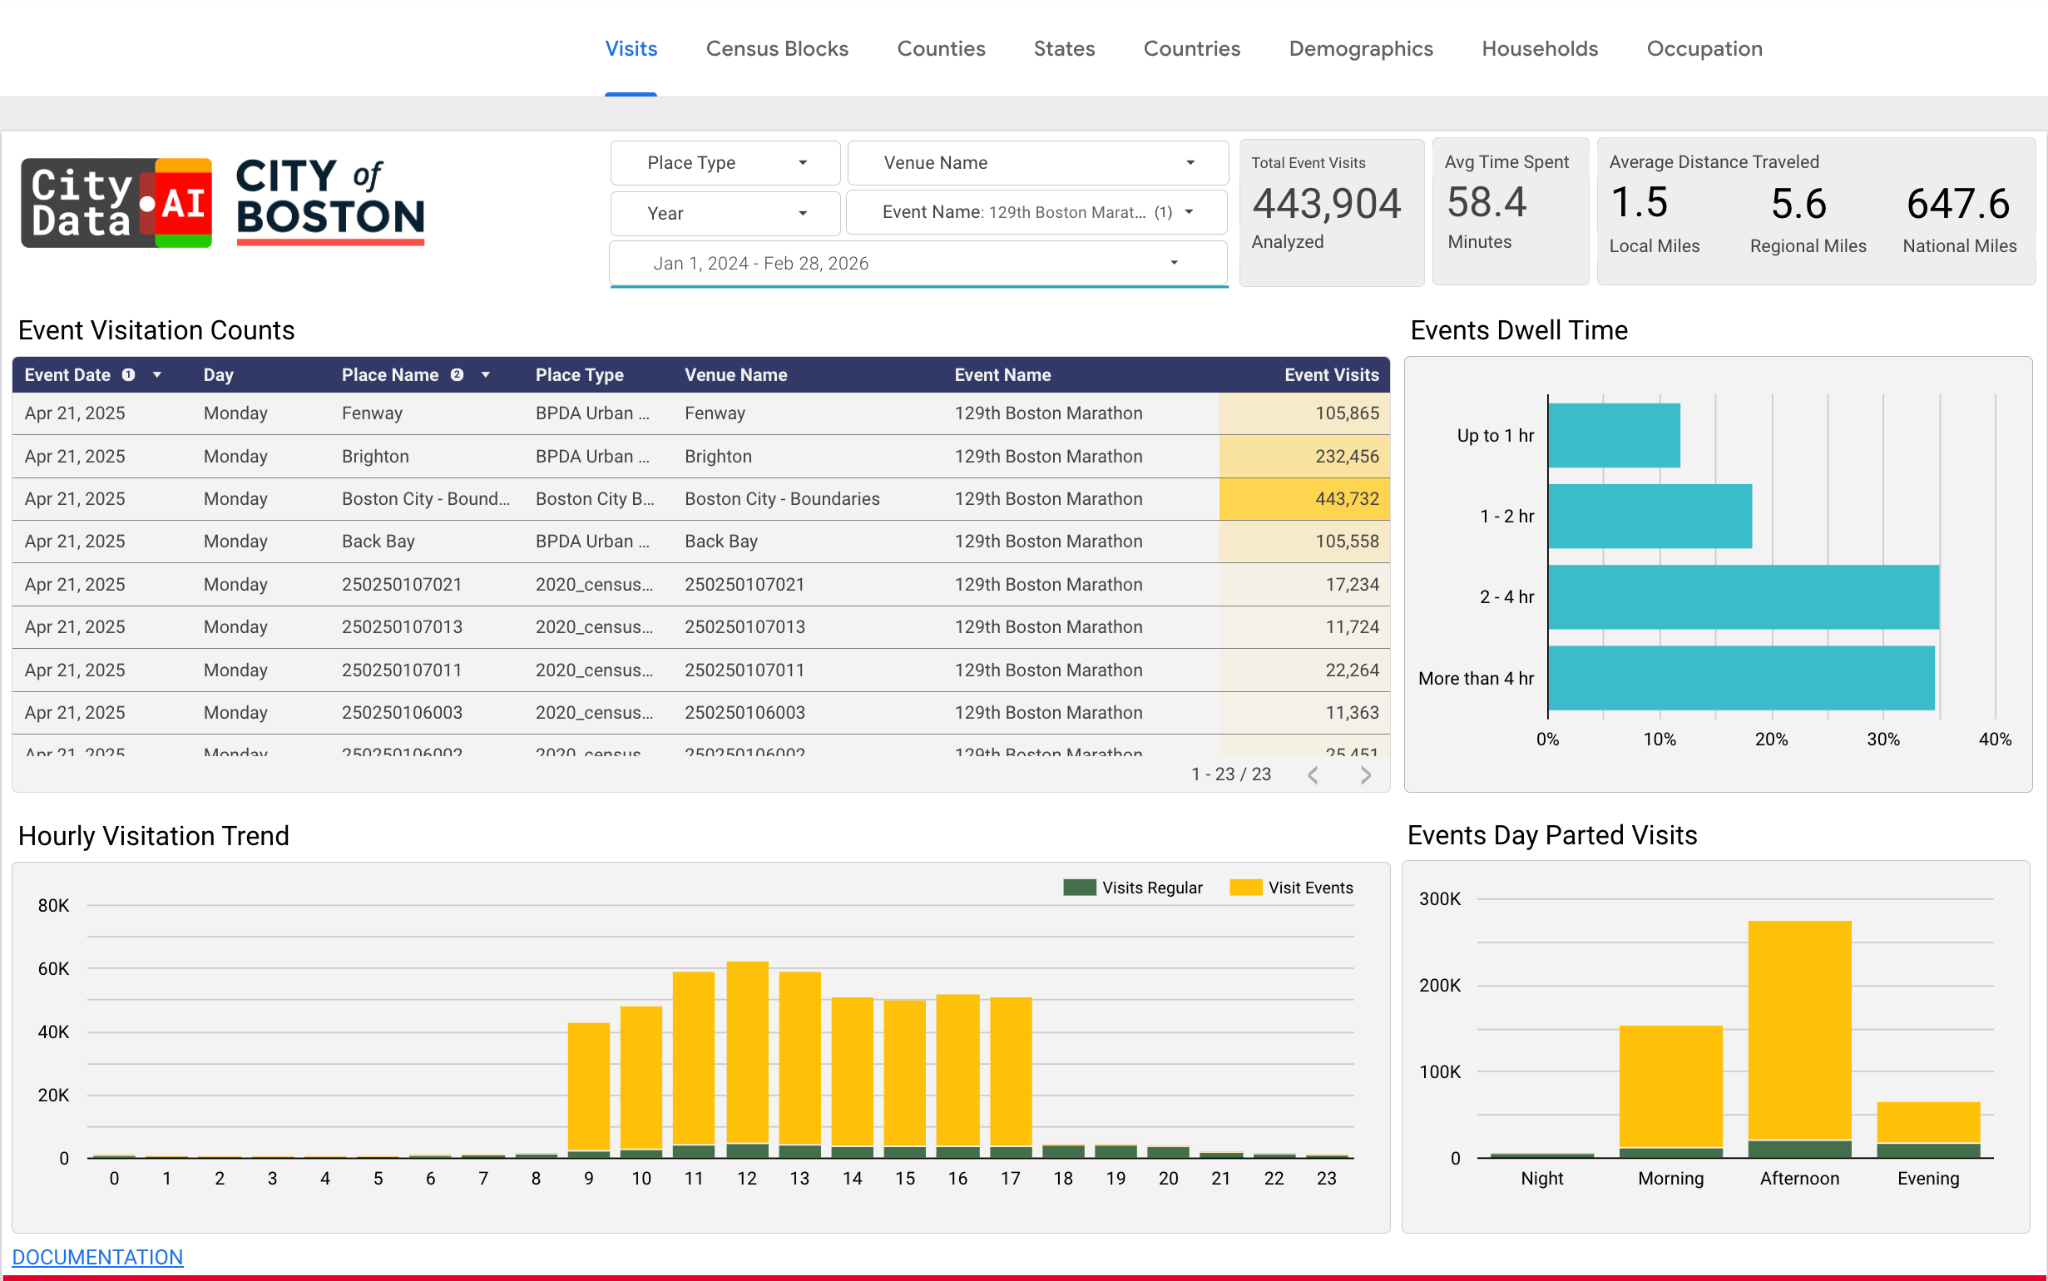This screenshot has width=2048, height=1281.
Task: Toggle Visits Regular legend series
Action: click(1133, 888)
